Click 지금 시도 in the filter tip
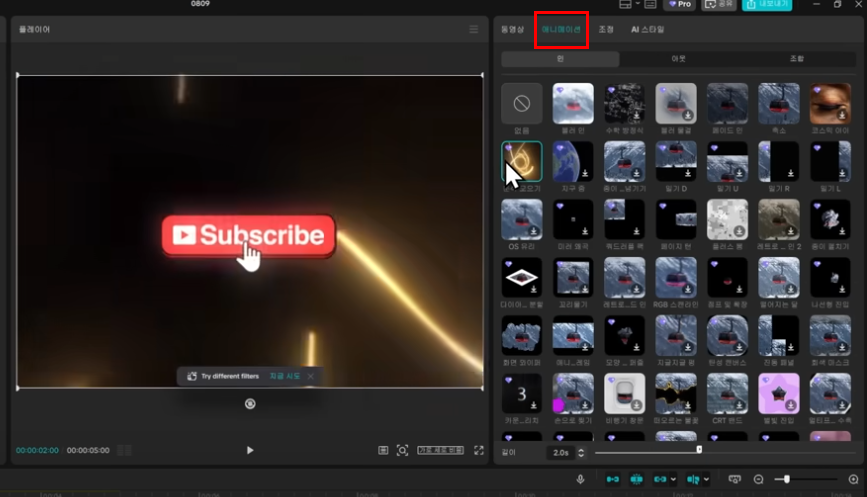This screenshot has width=867, height=497. click(284, 376)
